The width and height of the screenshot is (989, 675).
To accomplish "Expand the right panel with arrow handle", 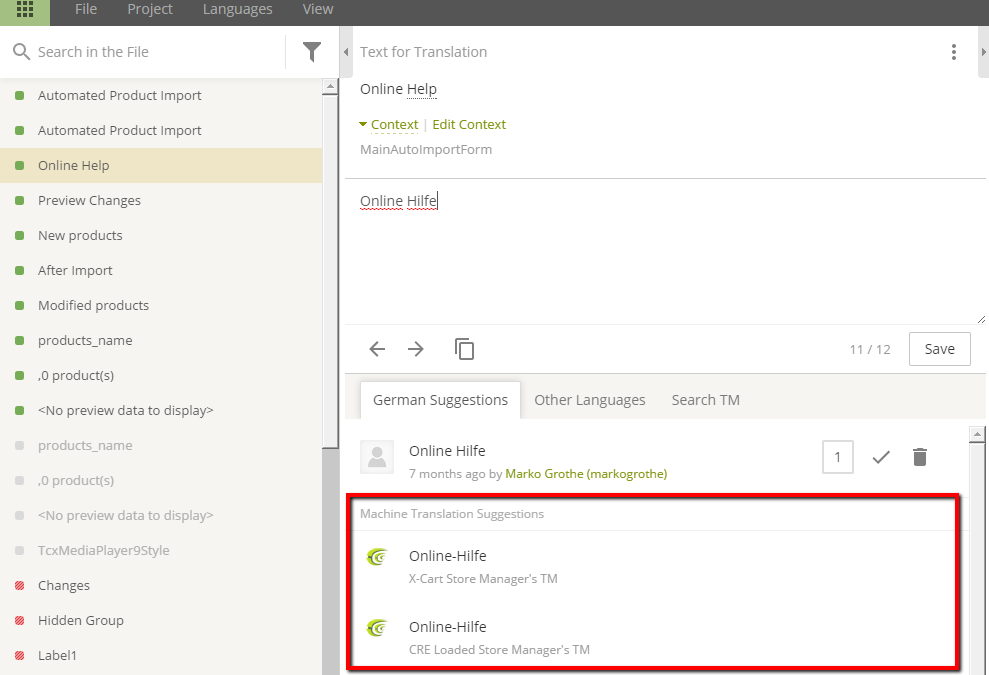I will pyautogui.click(x=983, y=52).
